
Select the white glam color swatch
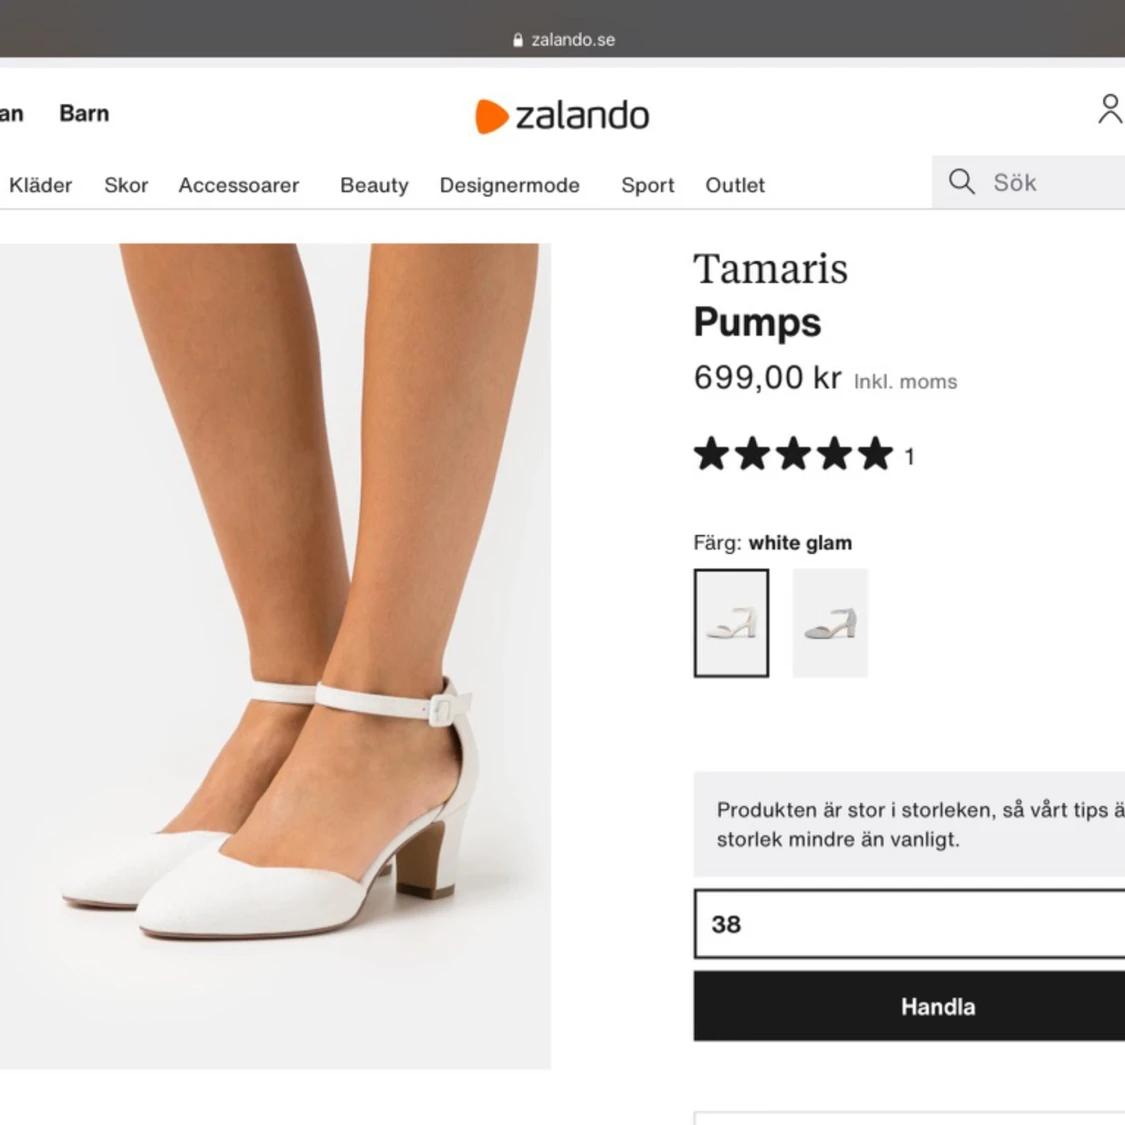click(x=731, y=623)
